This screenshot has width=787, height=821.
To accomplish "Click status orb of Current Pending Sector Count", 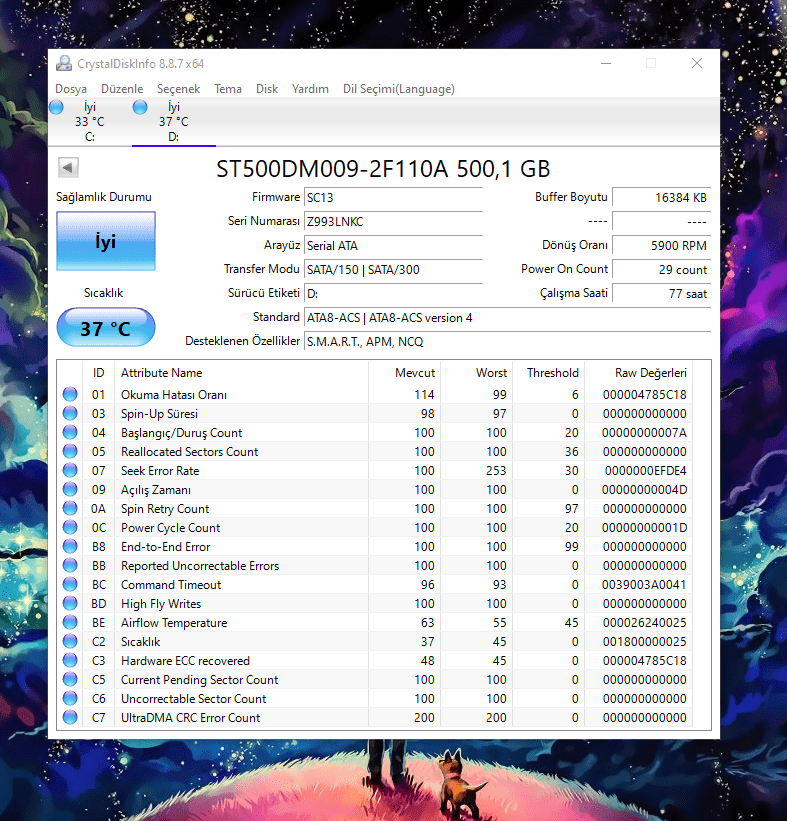I will pyautogui.click(x=70, y=680).
